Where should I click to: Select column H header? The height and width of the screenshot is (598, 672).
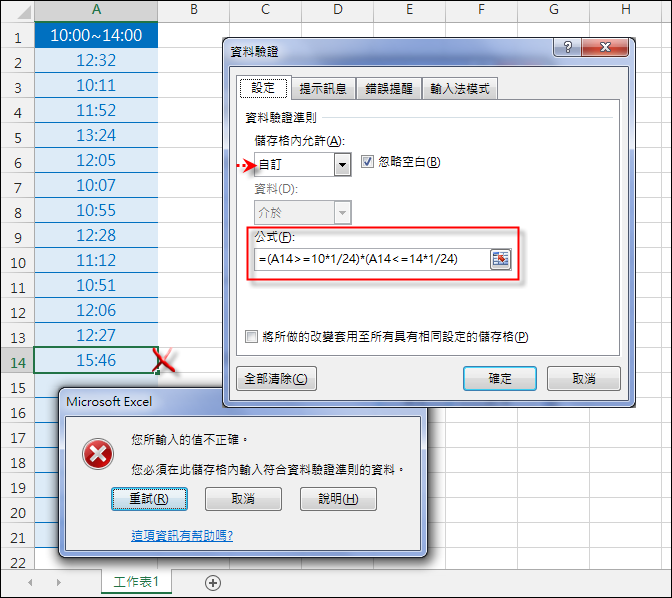(x=626, y=10)
